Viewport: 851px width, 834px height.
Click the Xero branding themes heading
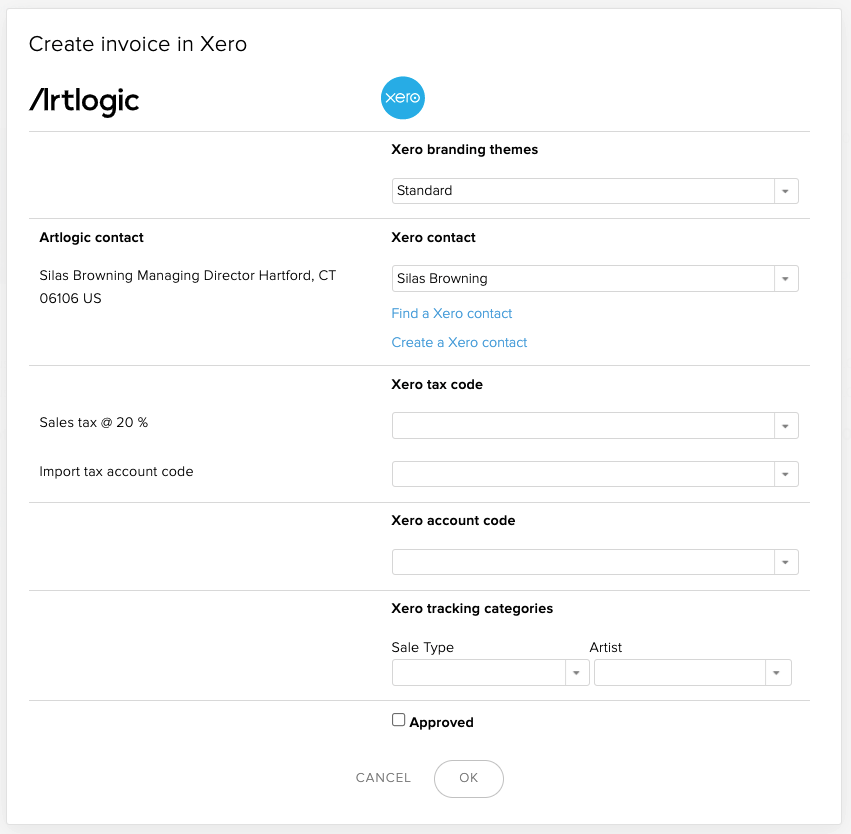465,150
